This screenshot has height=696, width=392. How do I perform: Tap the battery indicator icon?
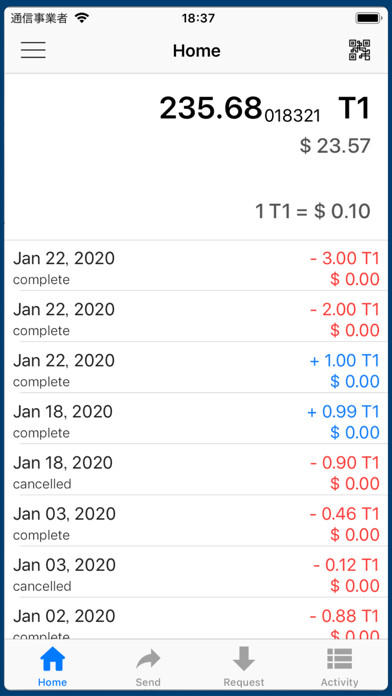pos(368,18)
